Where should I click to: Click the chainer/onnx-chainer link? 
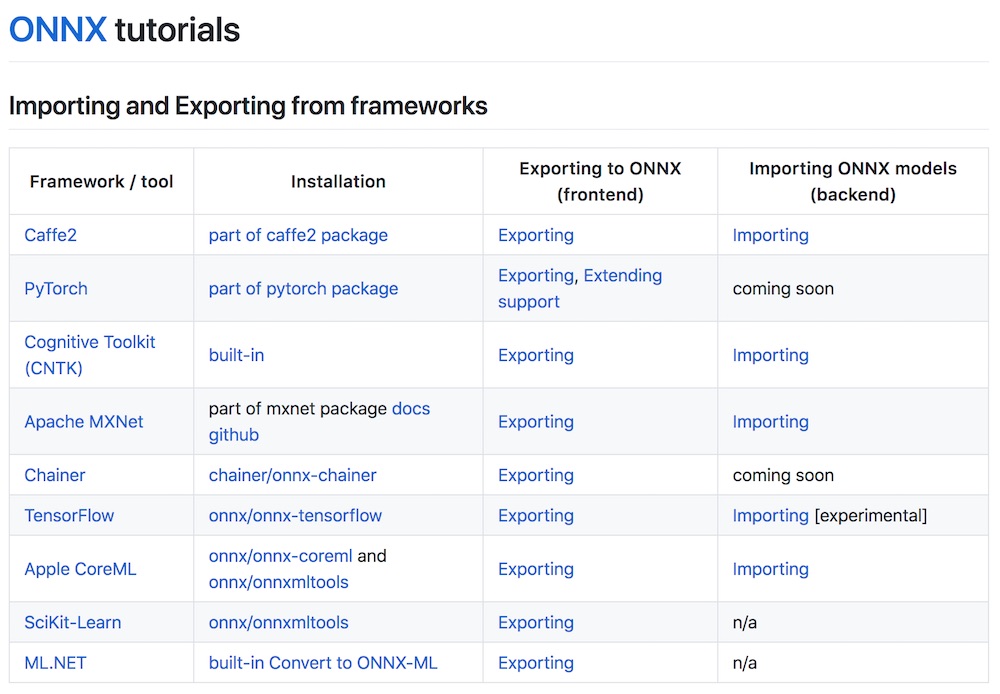[292, 475]
